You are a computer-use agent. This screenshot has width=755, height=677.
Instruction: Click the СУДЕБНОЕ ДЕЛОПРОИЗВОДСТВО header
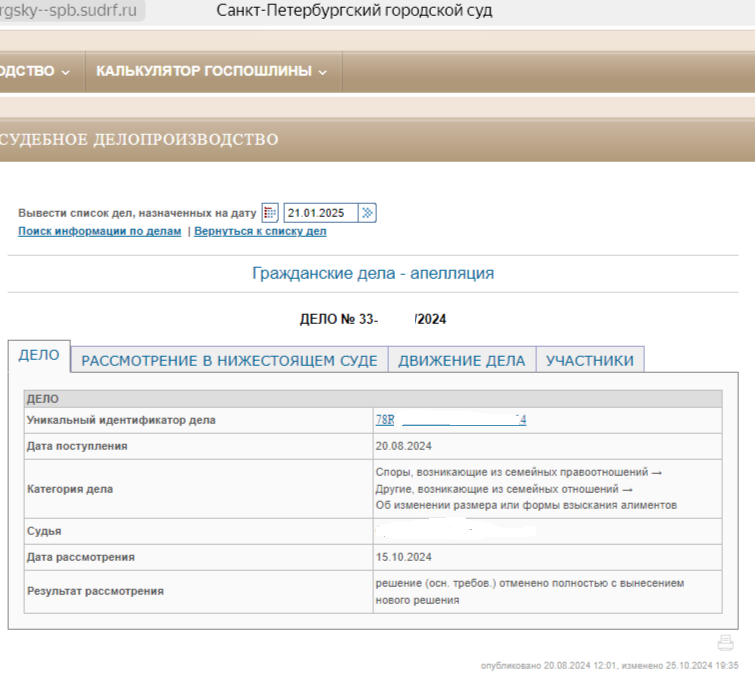tap(139, 140)
